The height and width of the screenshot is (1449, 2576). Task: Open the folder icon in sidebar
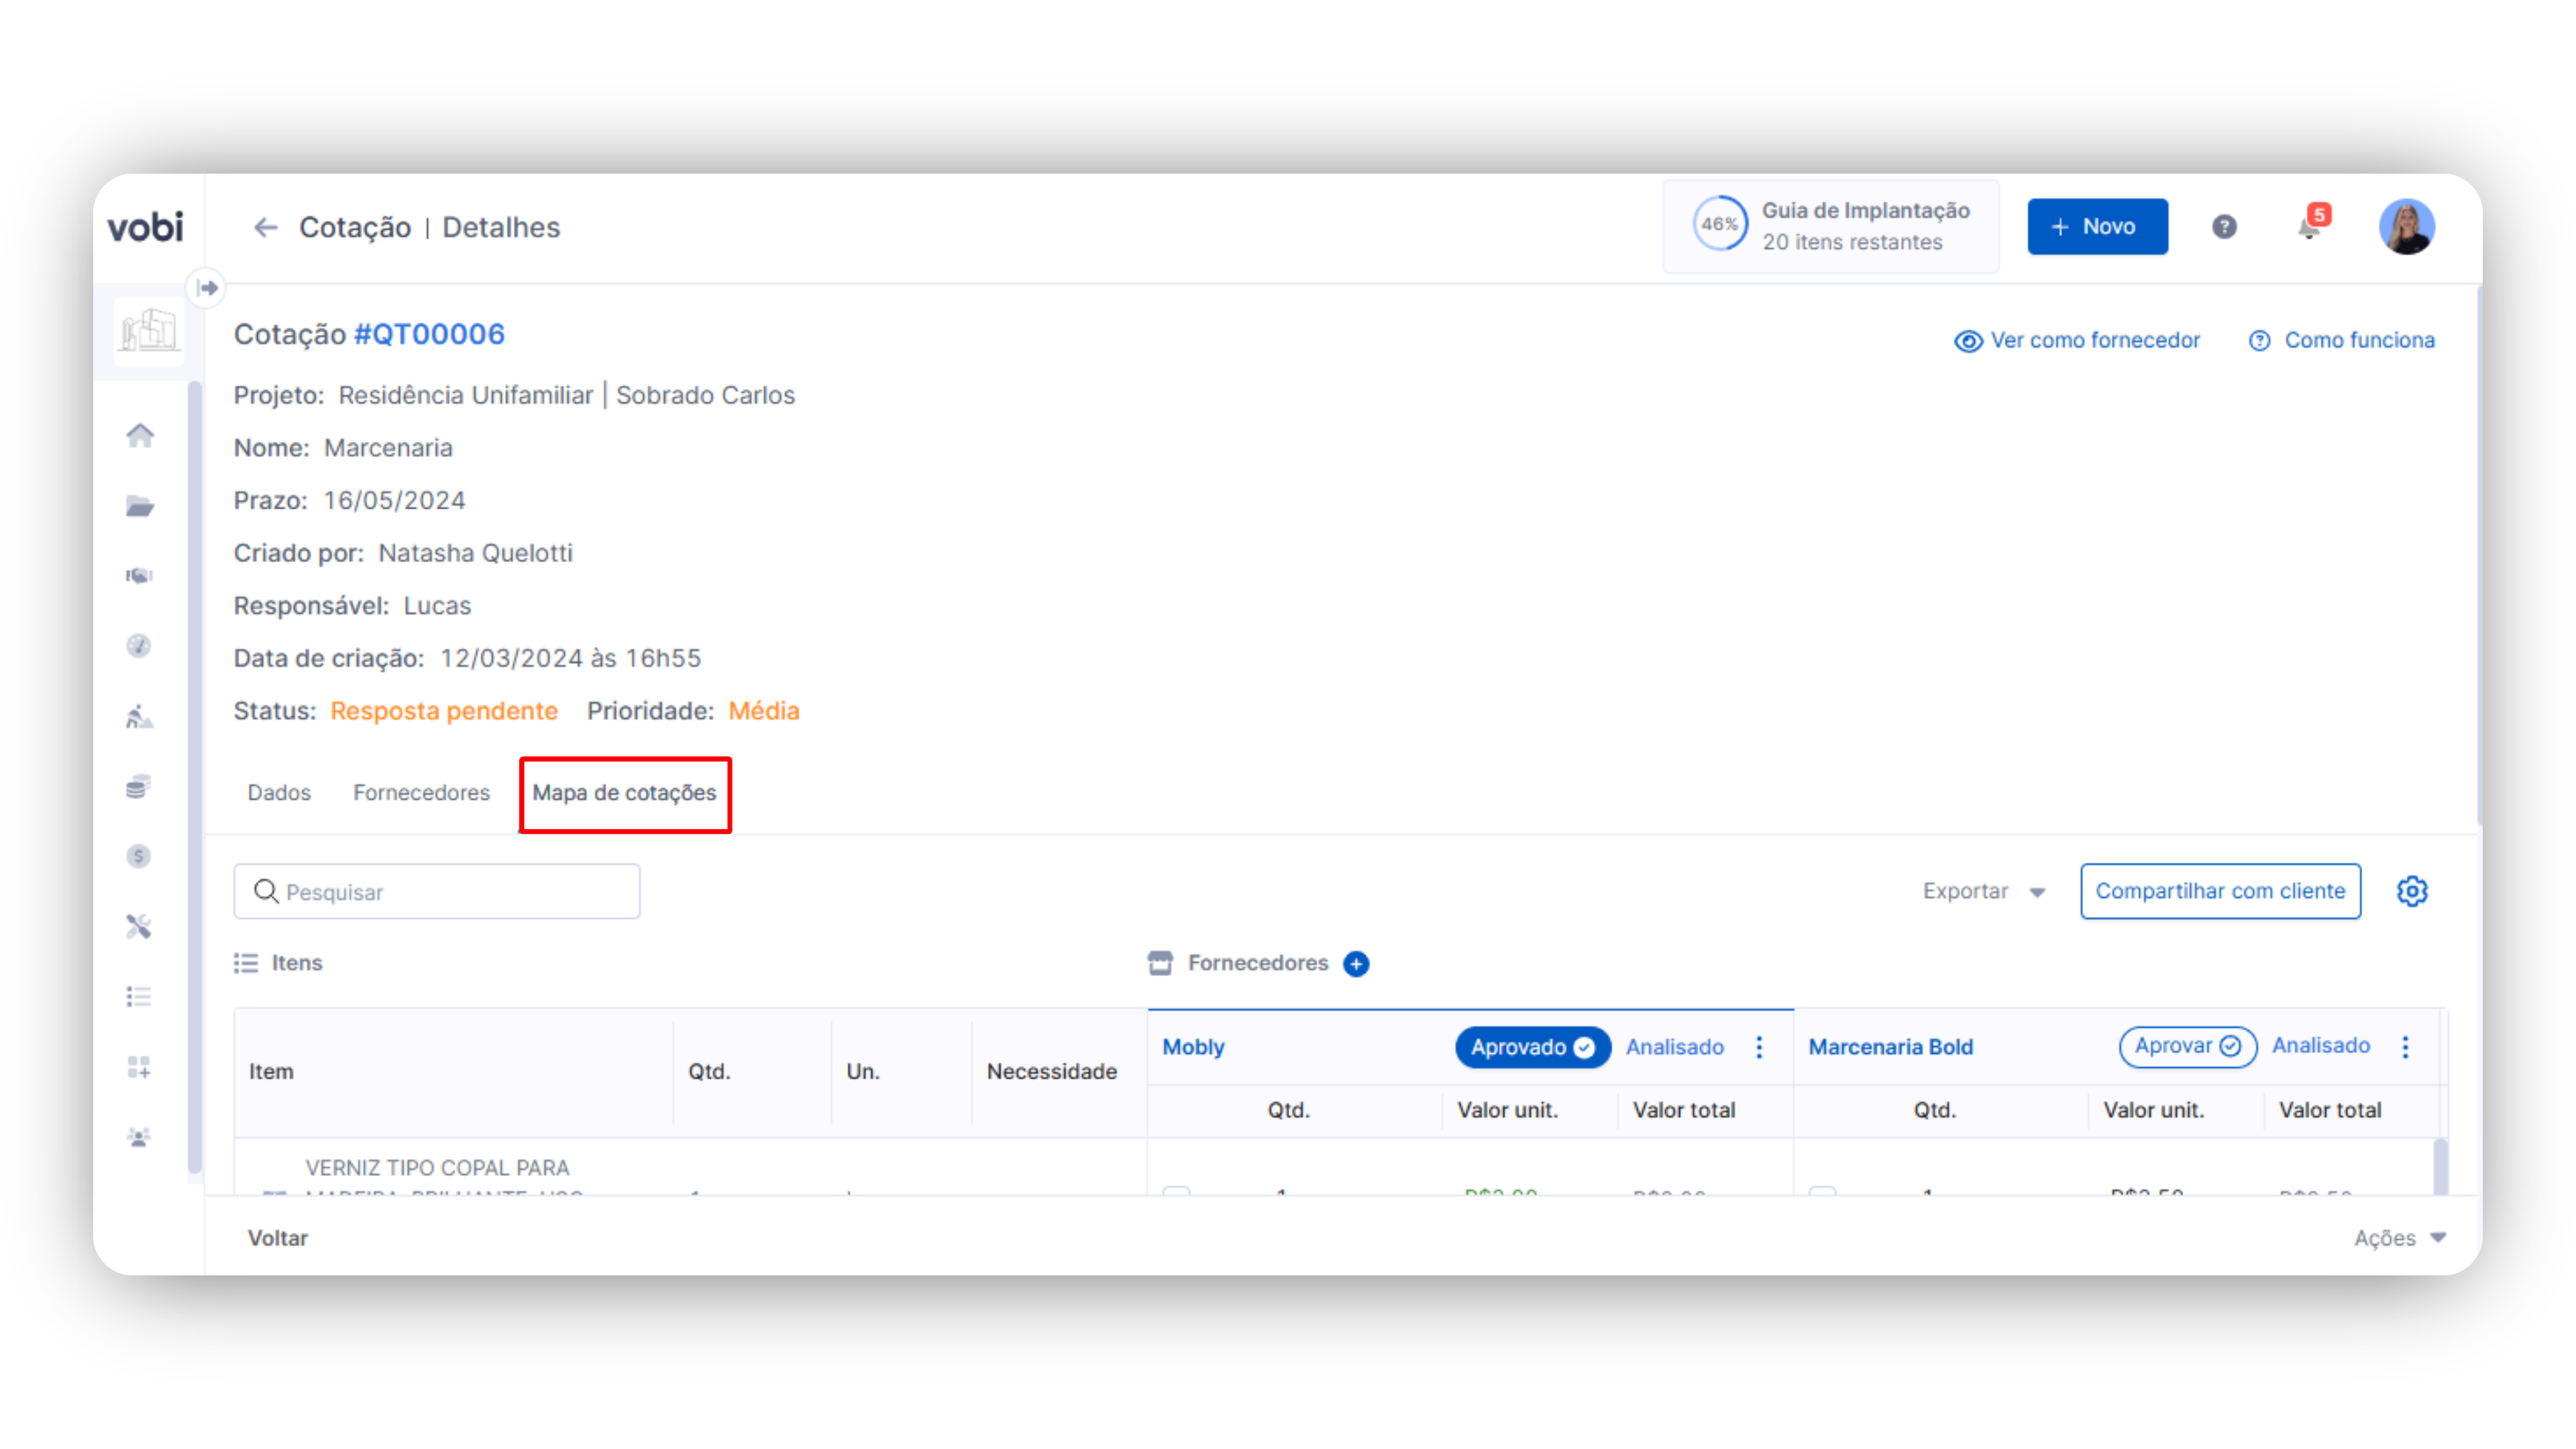click(x=140, y=506)
